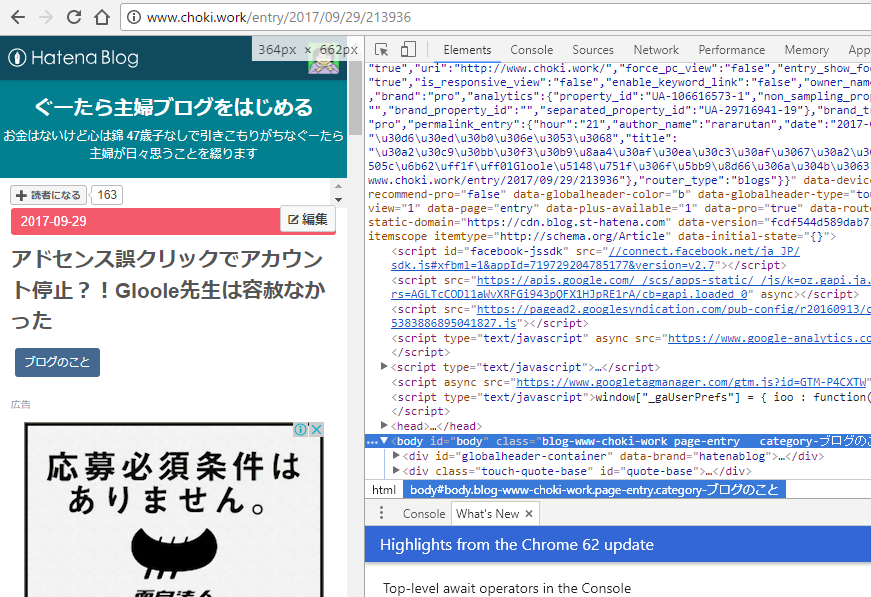Switch to the Elements tab
Image resolution: width=871 pixels, height=597 pixels.
tap(467, 50)
